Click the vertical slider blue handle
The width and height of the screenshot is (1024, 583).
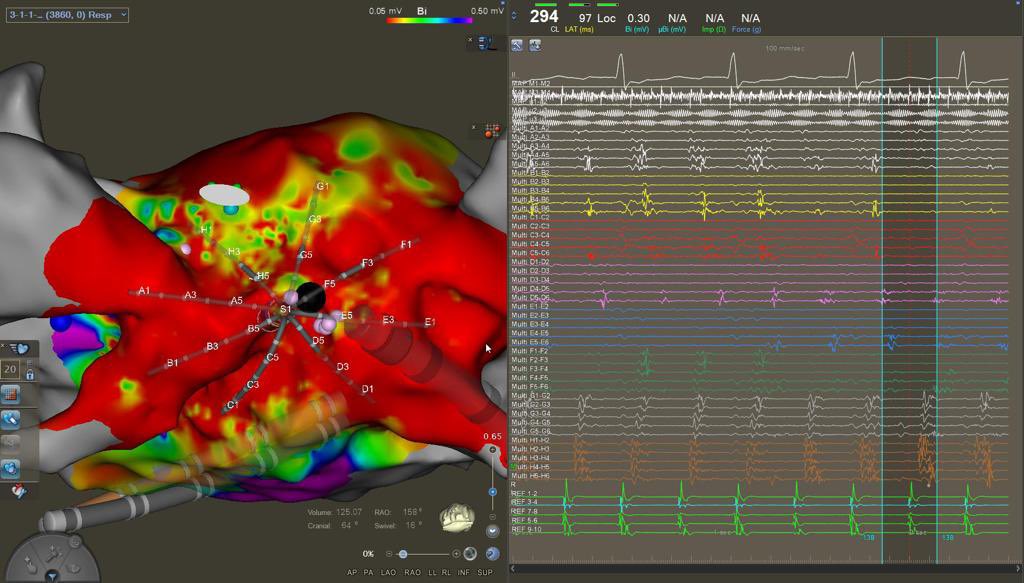[x=492, y=492]
